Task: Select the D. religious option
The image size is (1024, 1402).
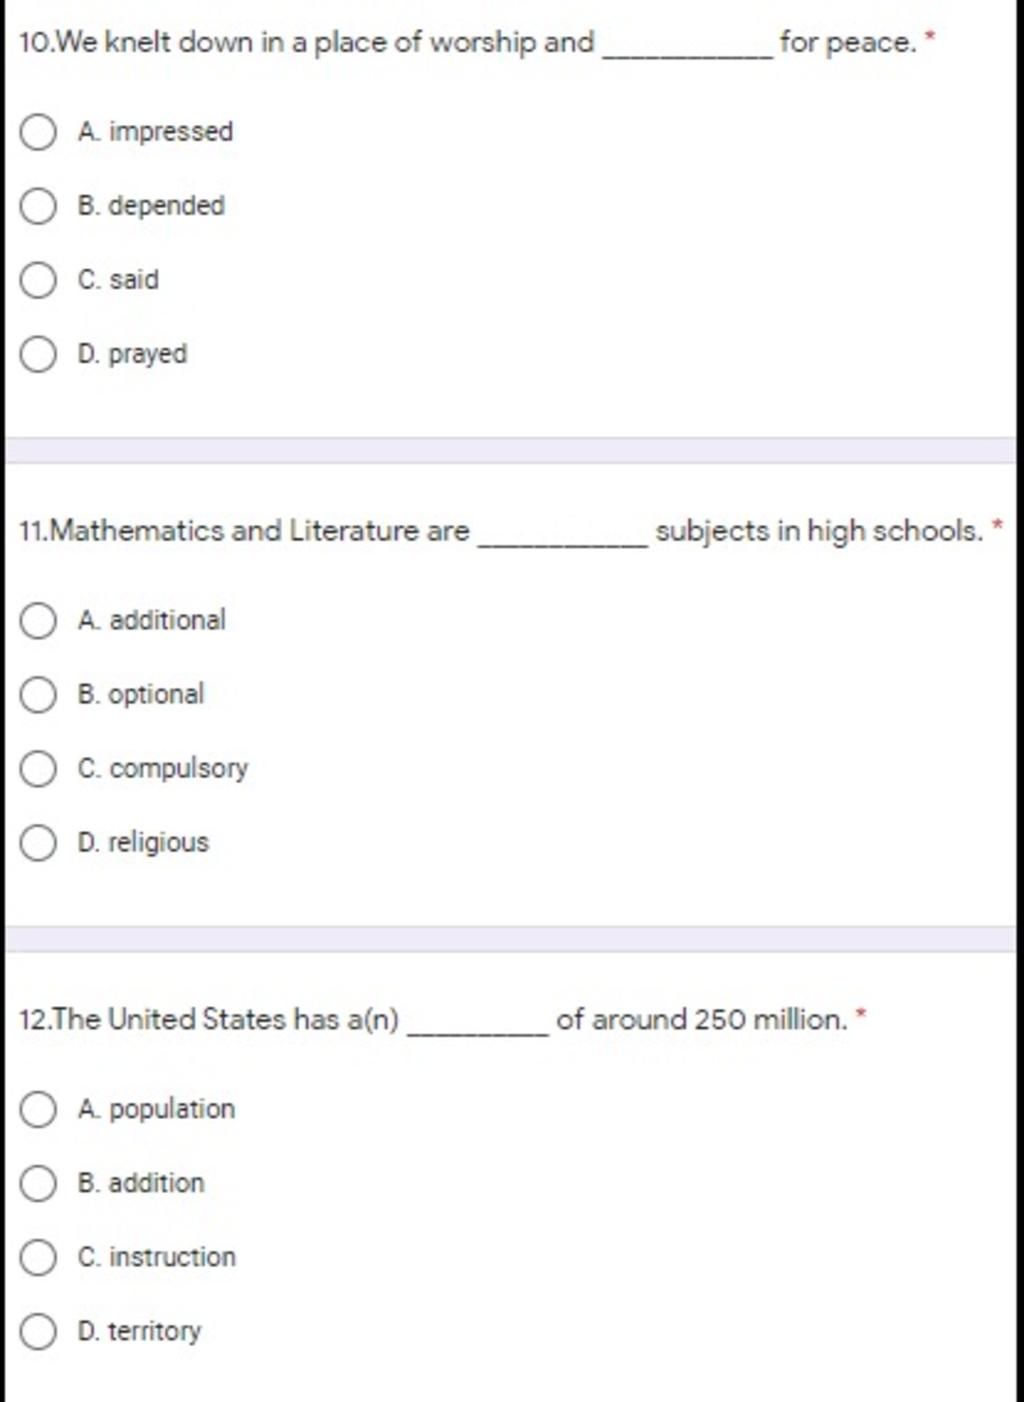Action: (38, 843)
